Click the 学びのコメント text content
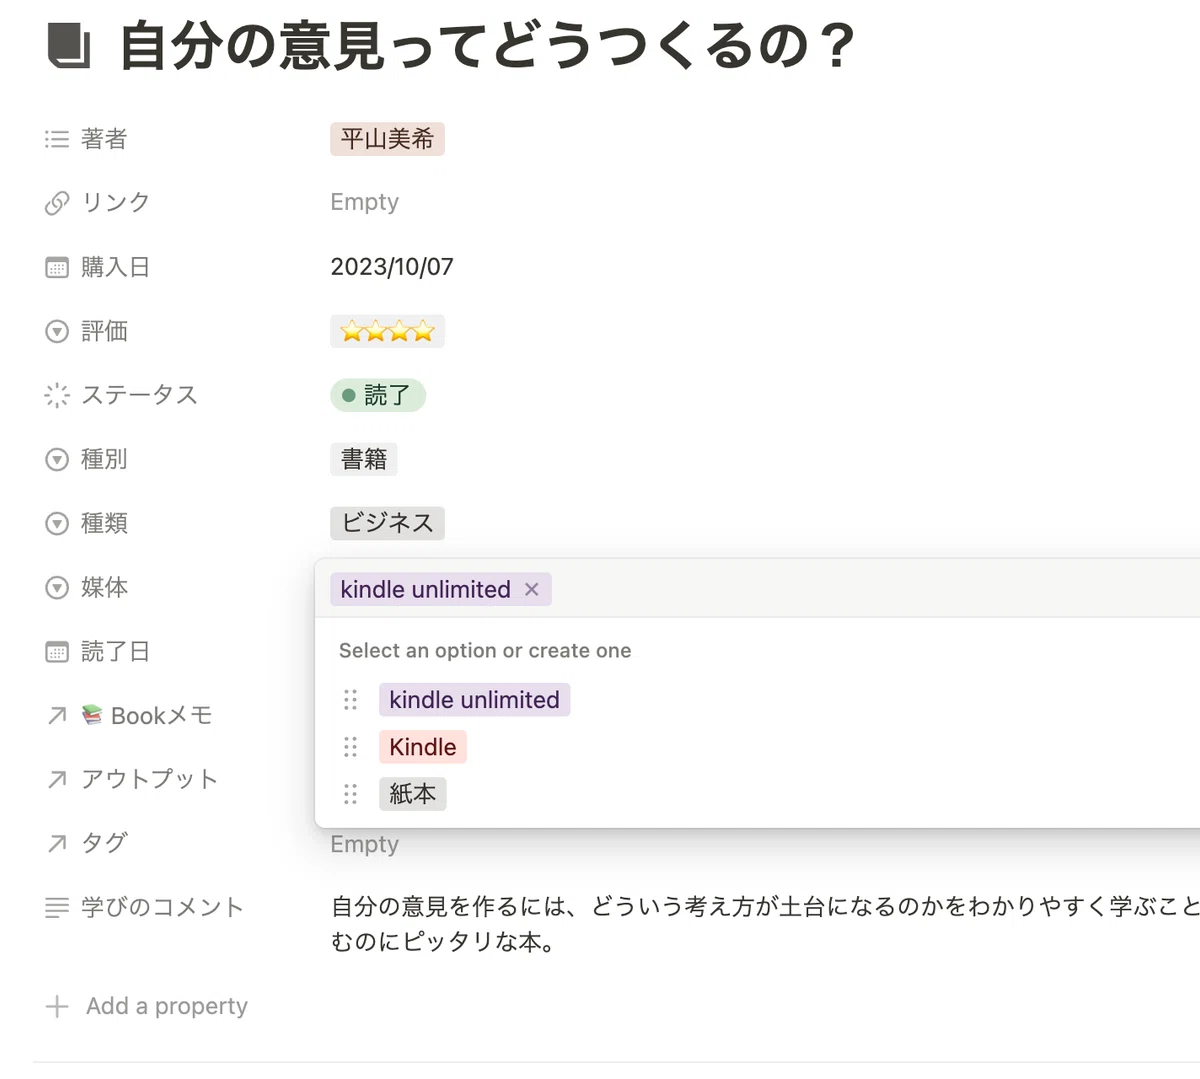Image resolution: width=1200 pixels, height=1079 pixels. point(765,924)
